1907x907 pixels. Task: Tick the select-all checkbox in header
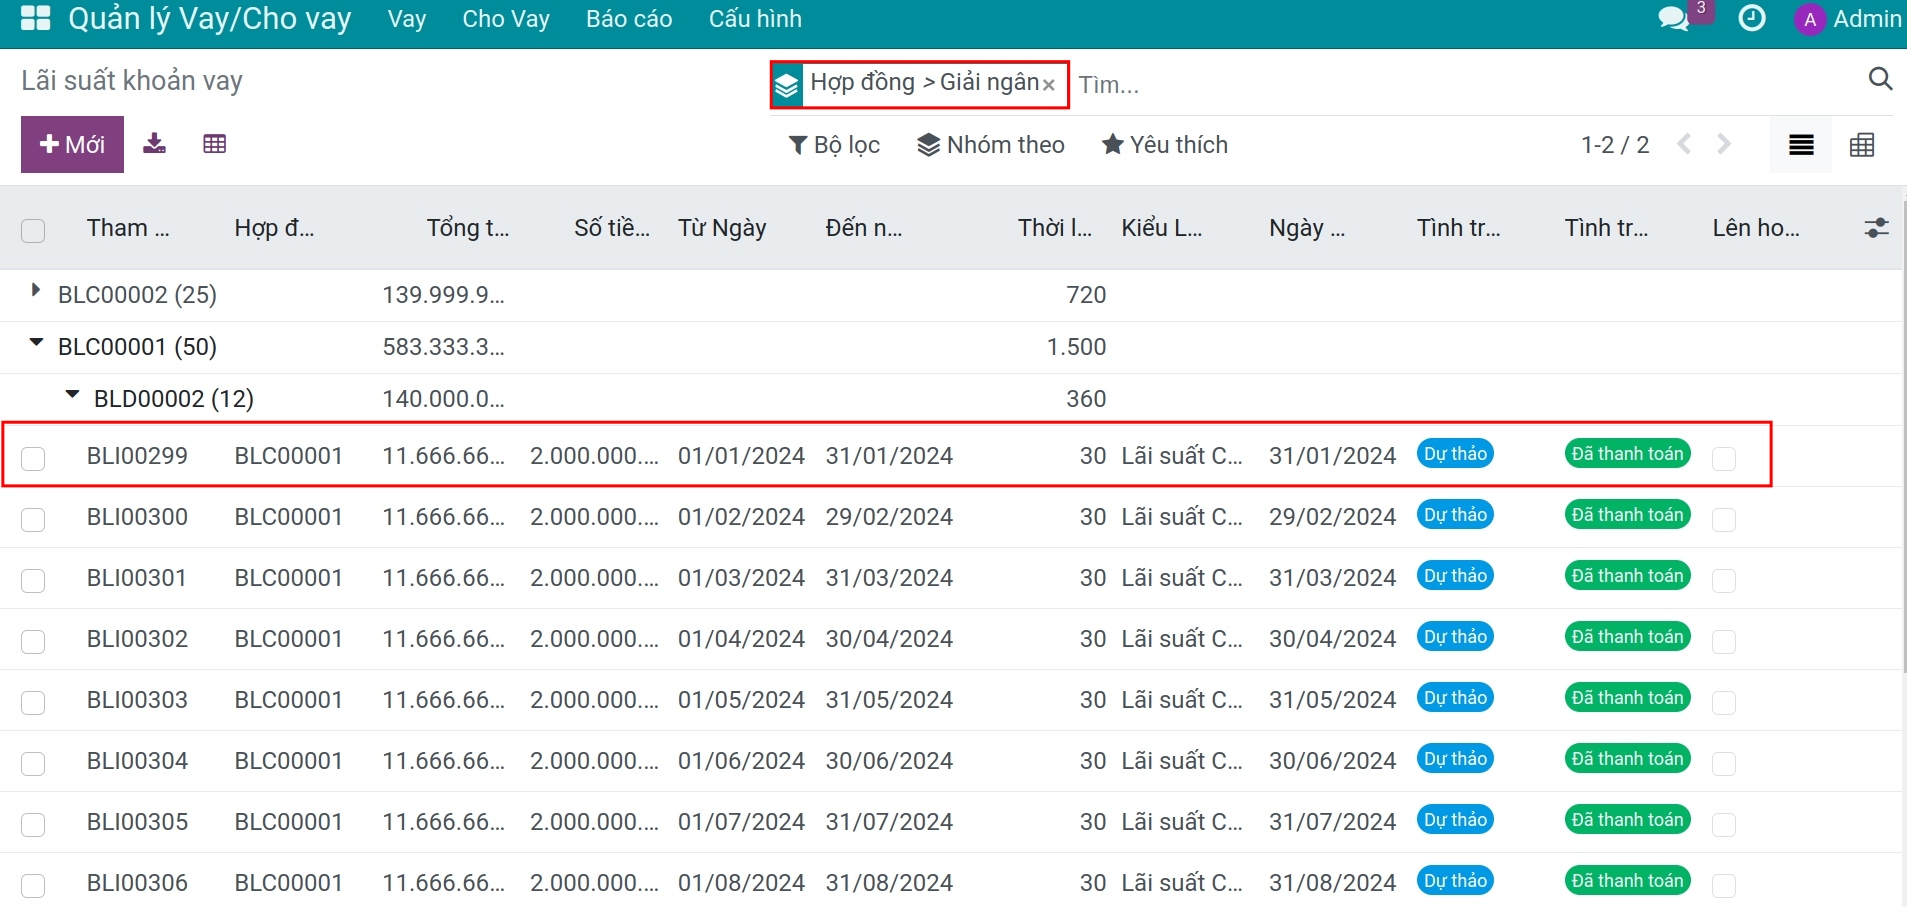click(33, 230)
